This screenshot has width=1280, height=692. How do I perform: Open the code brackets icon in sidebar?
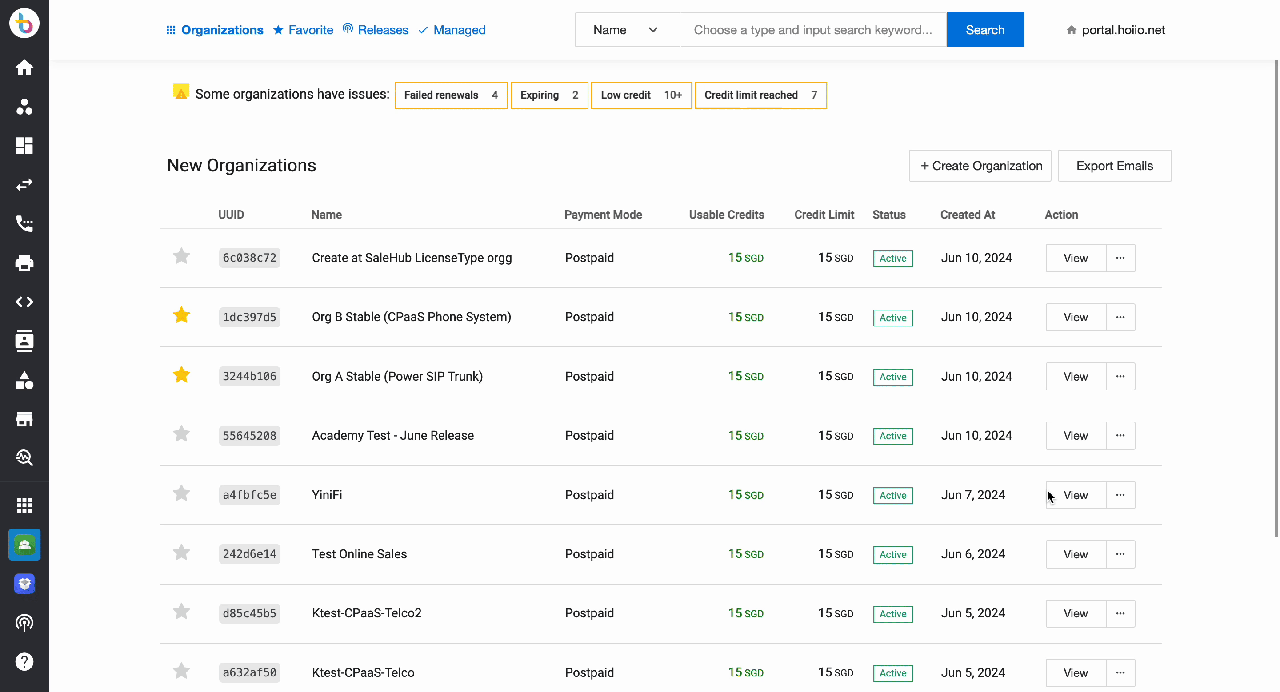24,302
